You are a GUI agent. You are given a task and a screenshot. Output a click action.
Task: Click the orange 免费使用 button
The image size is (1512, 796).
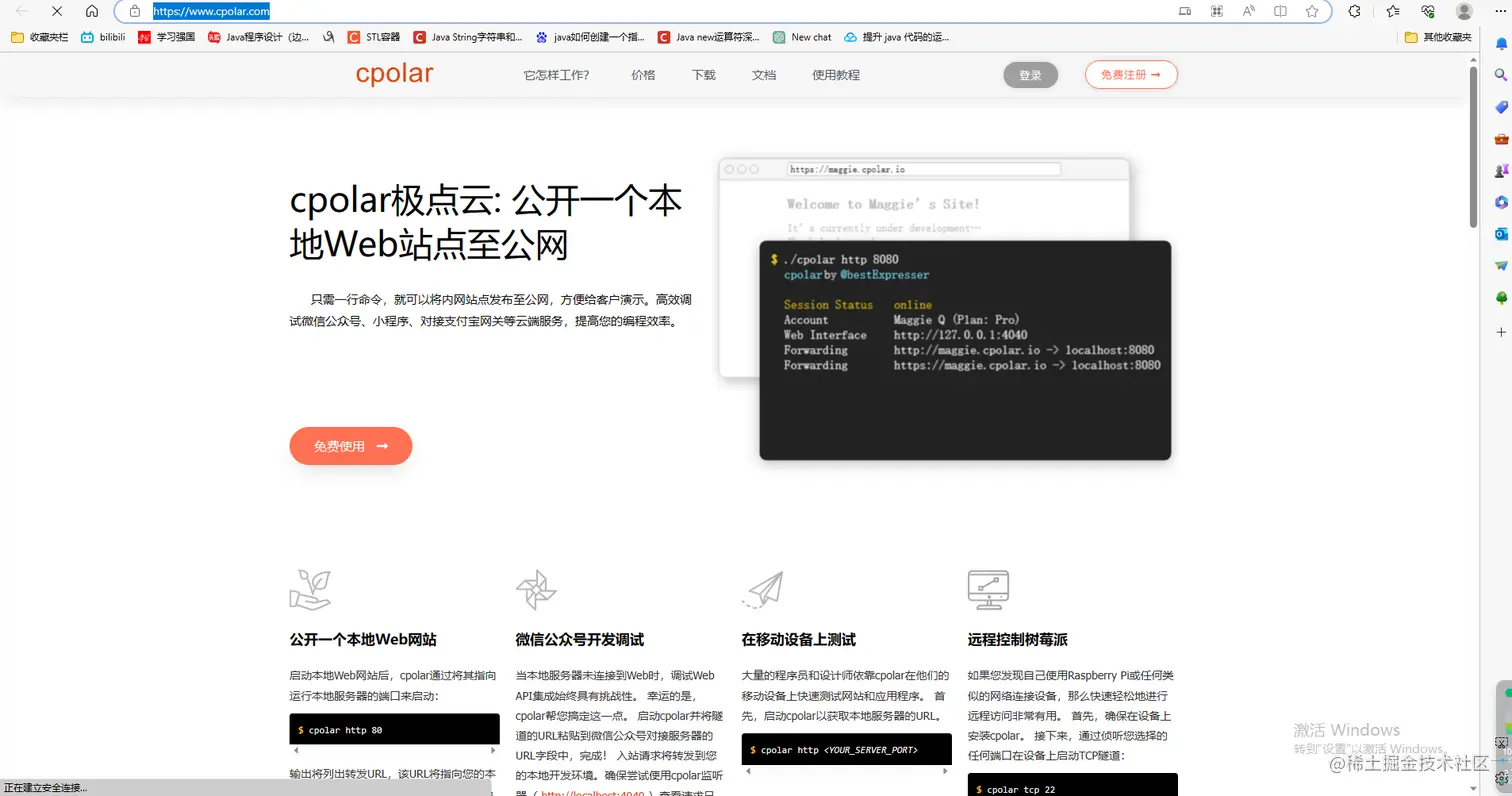point(351,446)
